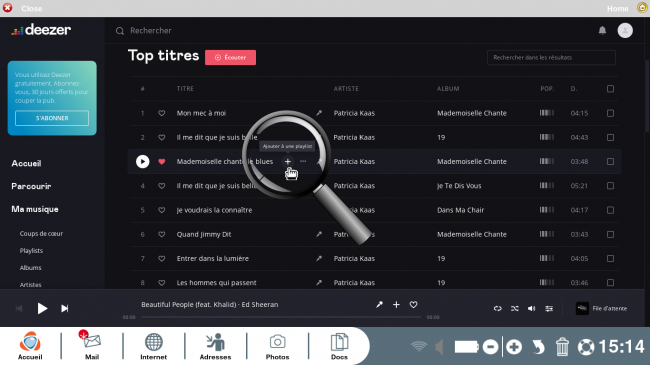The width and height of the screenshot is (650, 365).
Task: Open audio settings equalizer icon
Action: point(549,308)
